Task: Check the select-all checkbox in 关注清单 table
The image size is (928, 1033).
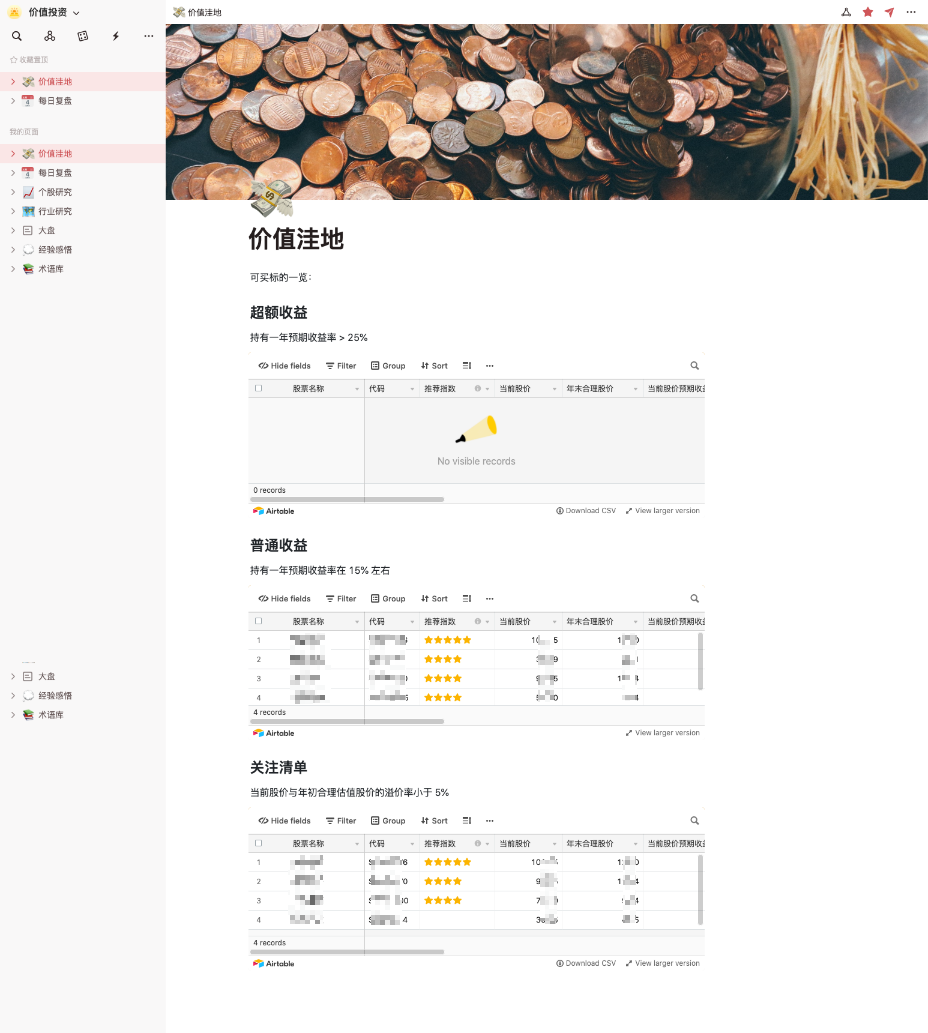Action: (x=257, y=843)
